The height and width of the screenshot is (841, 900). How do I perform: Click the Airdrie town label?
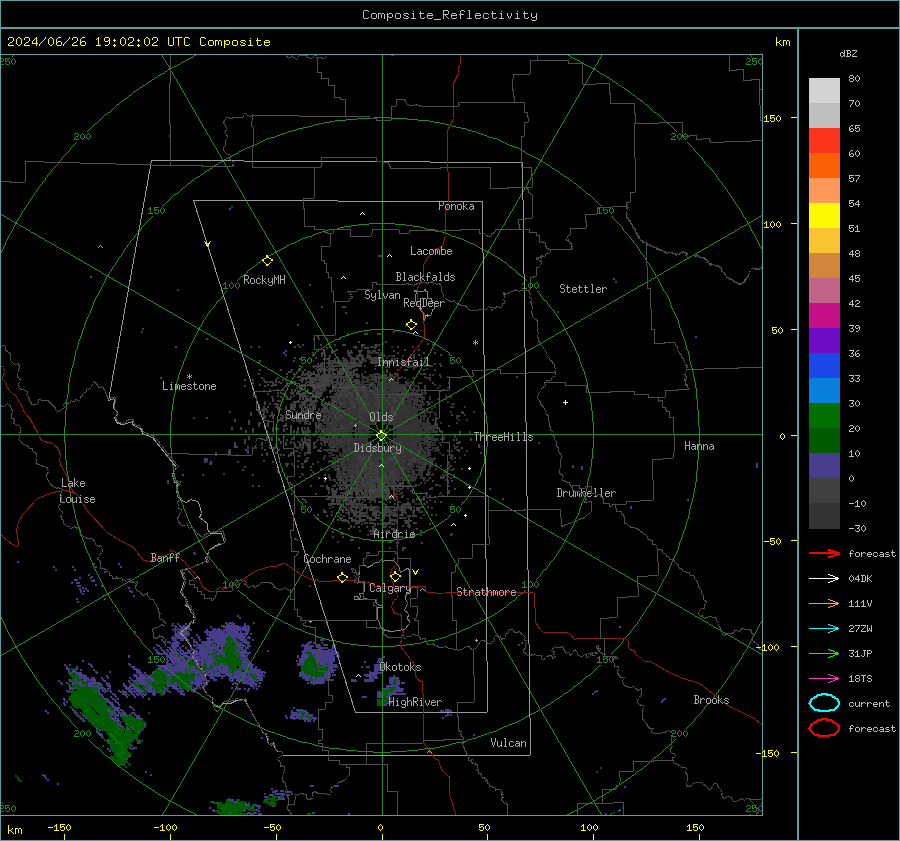click(x=394, y=534)
